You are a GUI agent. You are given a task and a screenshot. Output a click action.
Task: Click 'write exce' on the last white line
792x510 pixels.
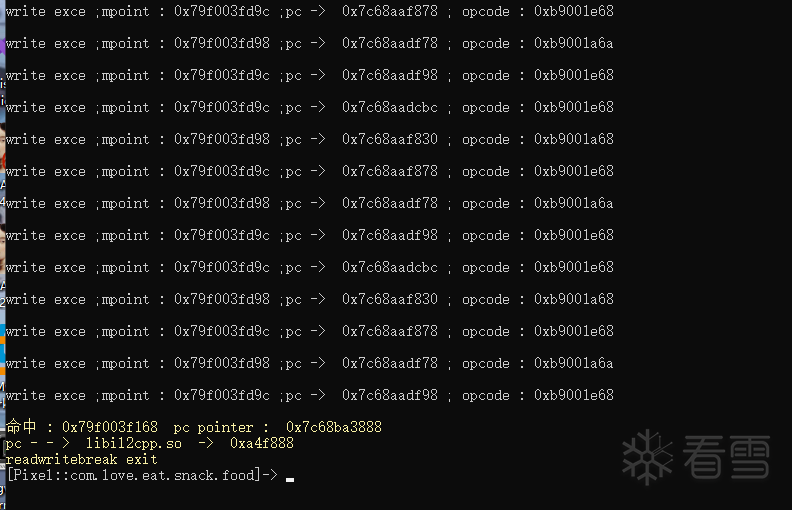[x=46, y=395]
